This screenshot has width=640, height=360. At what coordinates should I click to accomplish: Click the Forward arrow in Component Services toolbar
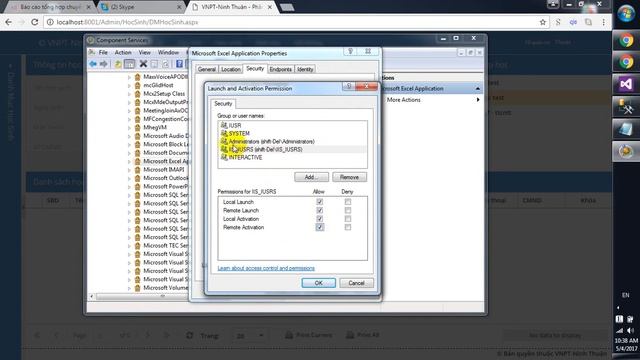pos(104,64)
